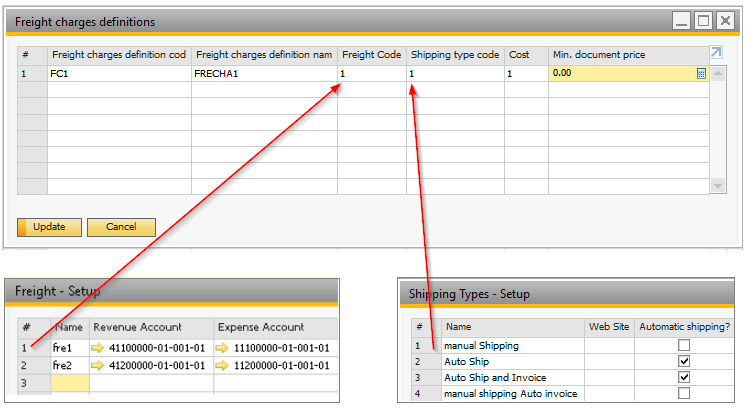Select the FC1 freight charges code cell

(x=118, y=74)
